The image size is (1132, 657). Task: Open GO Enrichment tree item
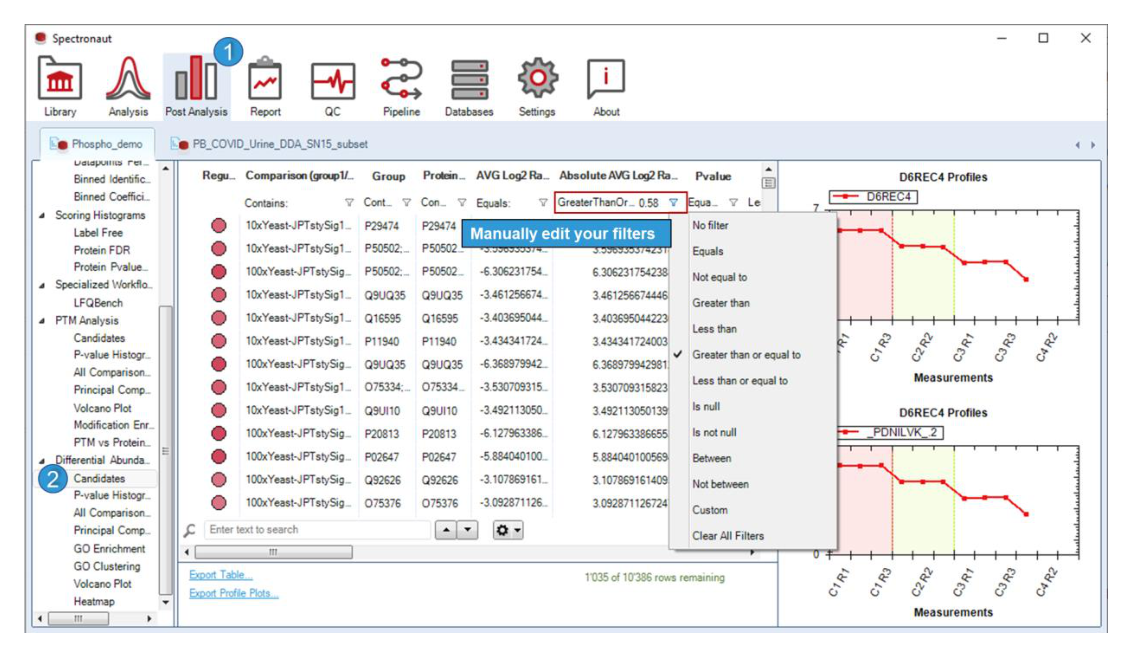[109, 549]
